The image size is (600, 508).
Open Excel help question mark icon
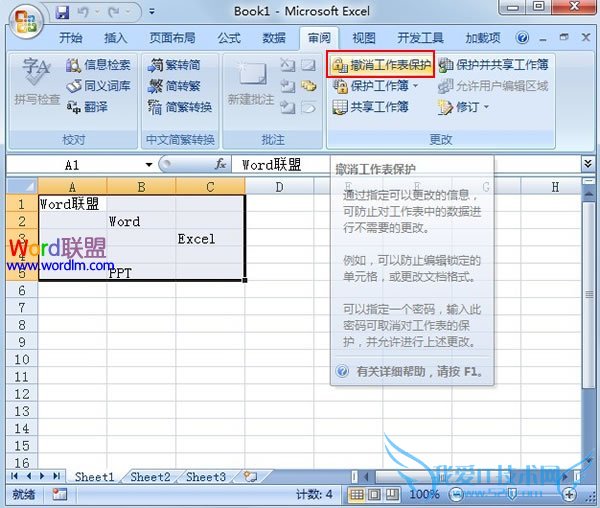[x=522, y=38]
